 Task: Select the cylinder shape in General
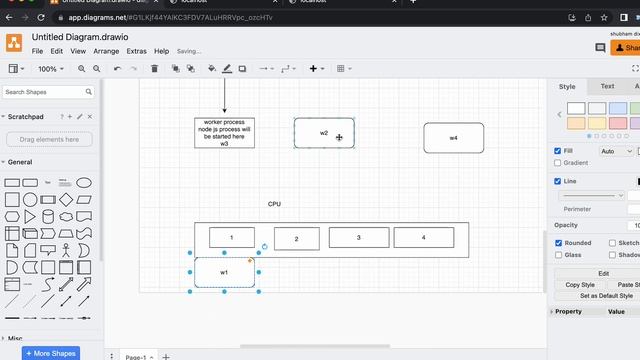coord(48,217)
